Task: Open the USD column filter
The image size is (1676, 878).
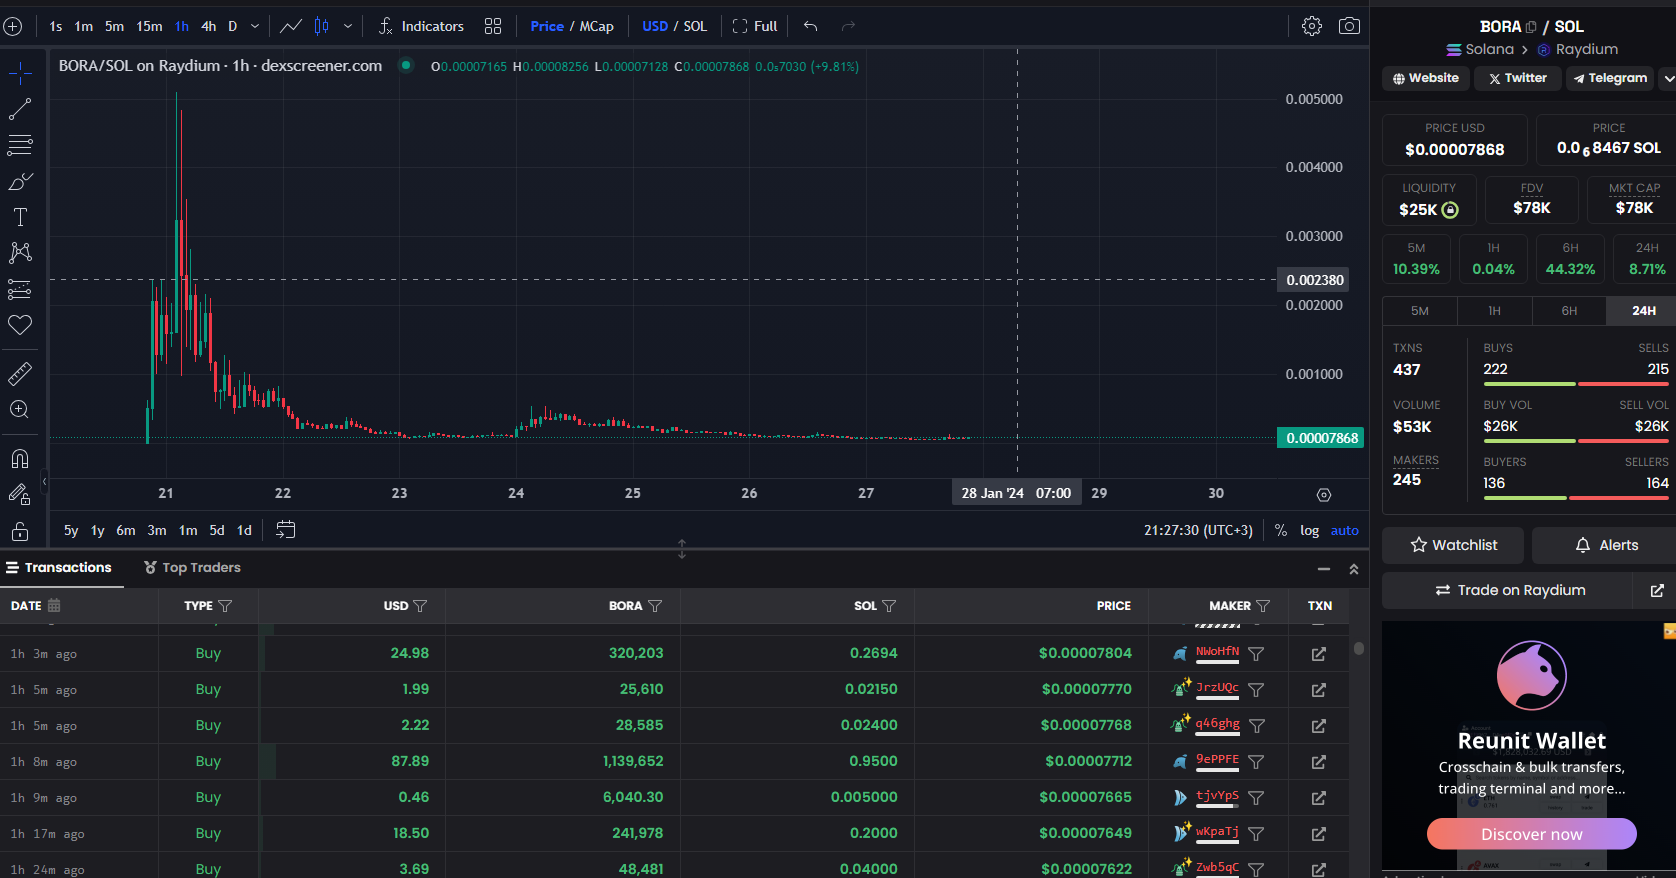Action: 420,606
